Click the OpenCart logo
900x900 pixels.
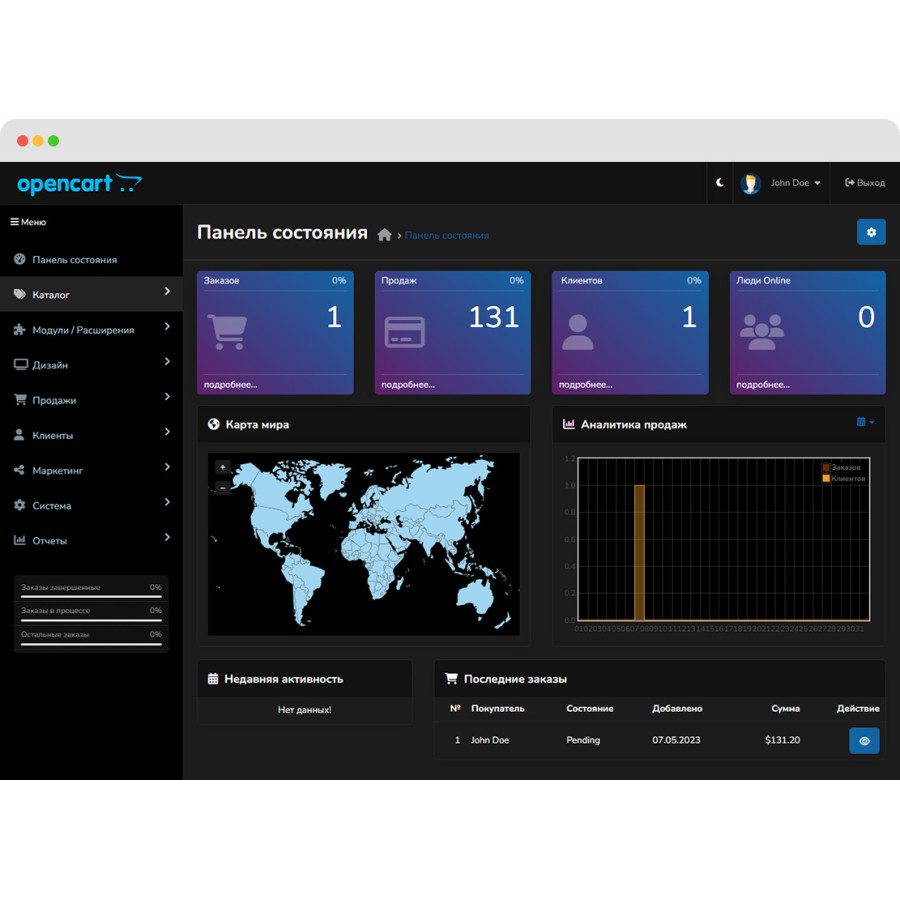[x=79, y=184]
